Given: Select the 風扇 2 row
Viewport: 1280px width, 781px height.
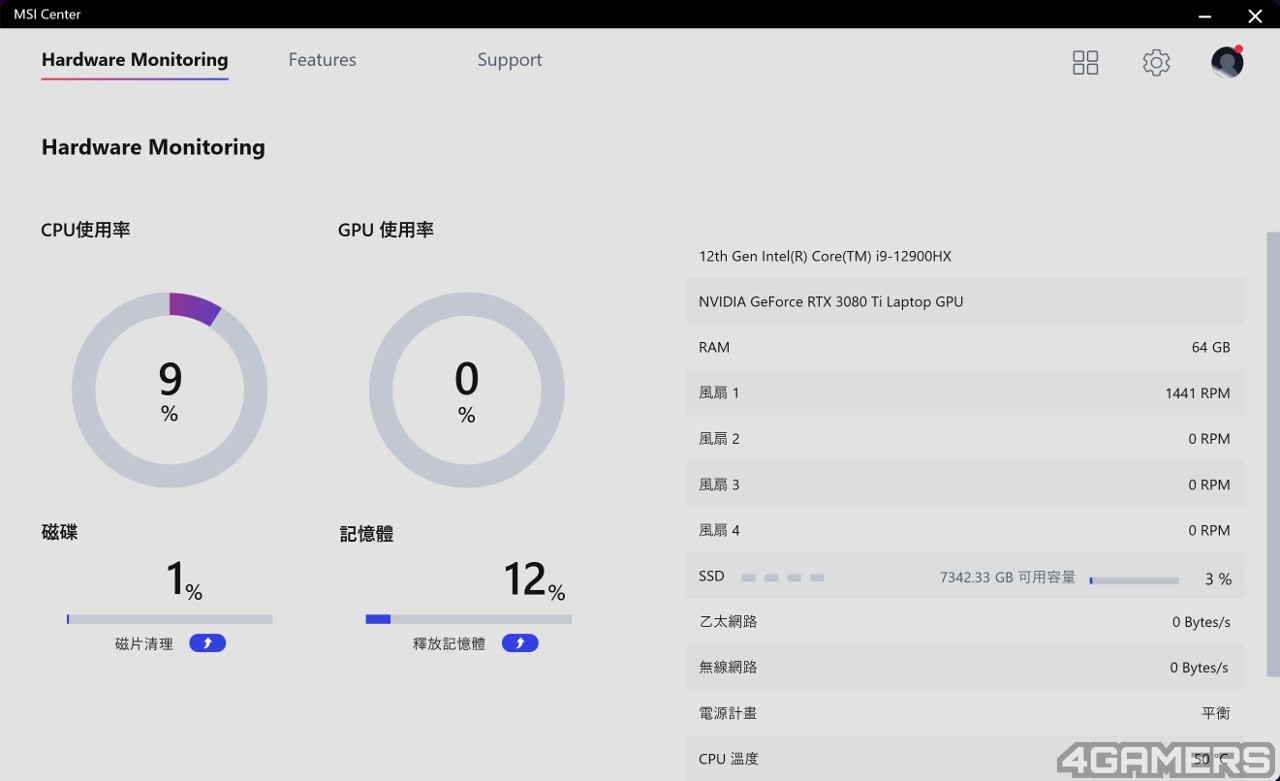Looking at the screenshot, I should click(x=965, y=439).
